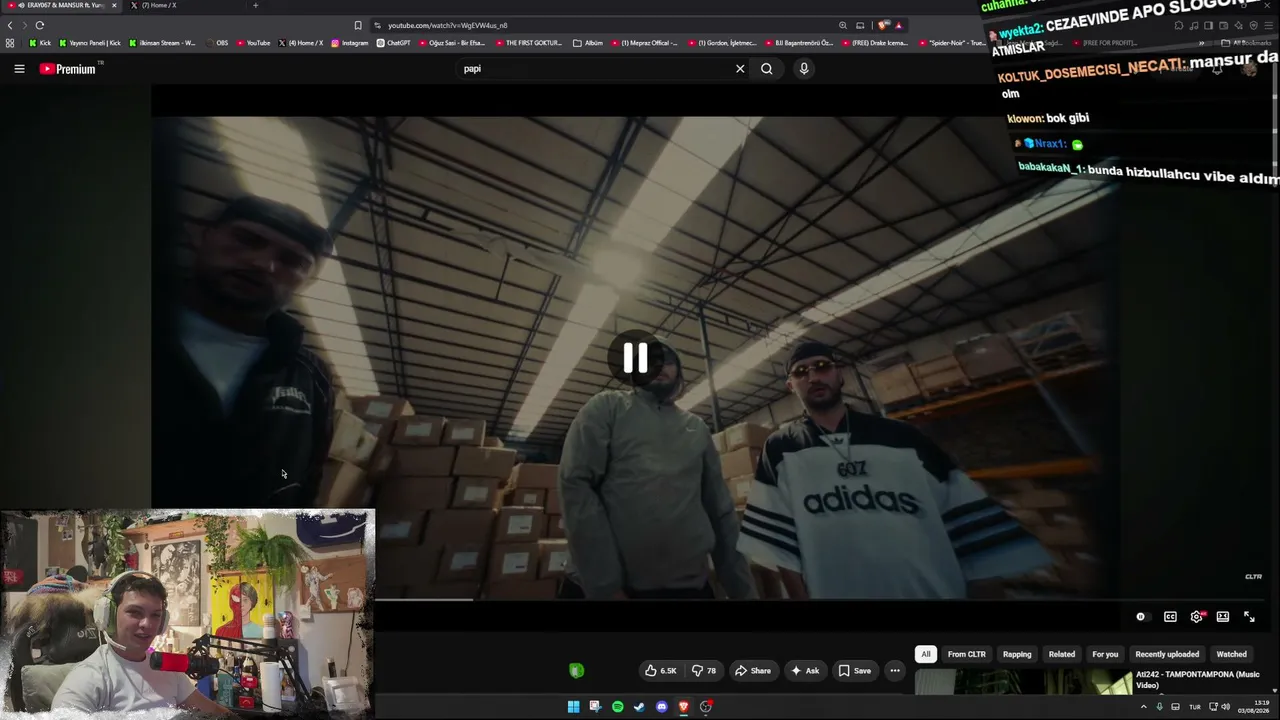Enter full screen with the player's corner icon
The width and height of the screenshot is (1280, 720).
click(1249, 617)
